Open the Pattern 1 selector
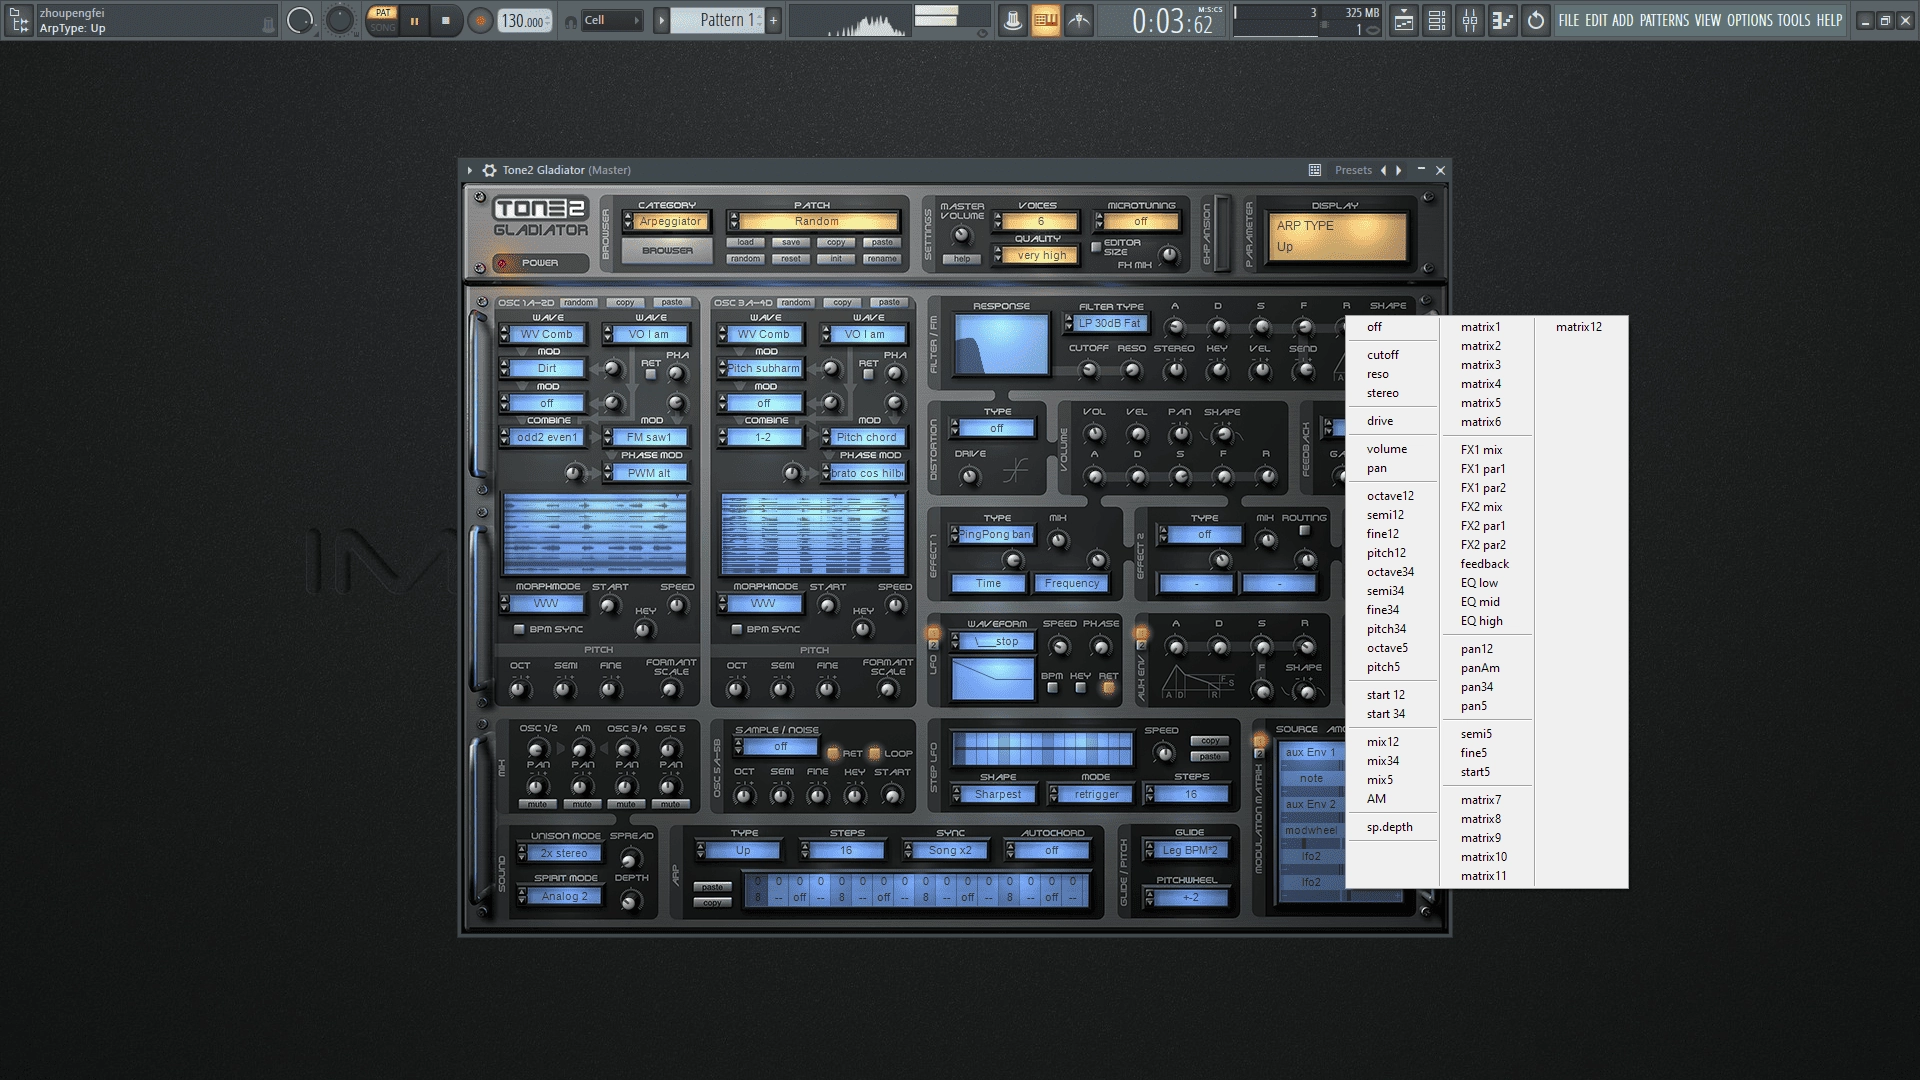This screenshot has width=1920, height=1080. (x=718, y=20)
